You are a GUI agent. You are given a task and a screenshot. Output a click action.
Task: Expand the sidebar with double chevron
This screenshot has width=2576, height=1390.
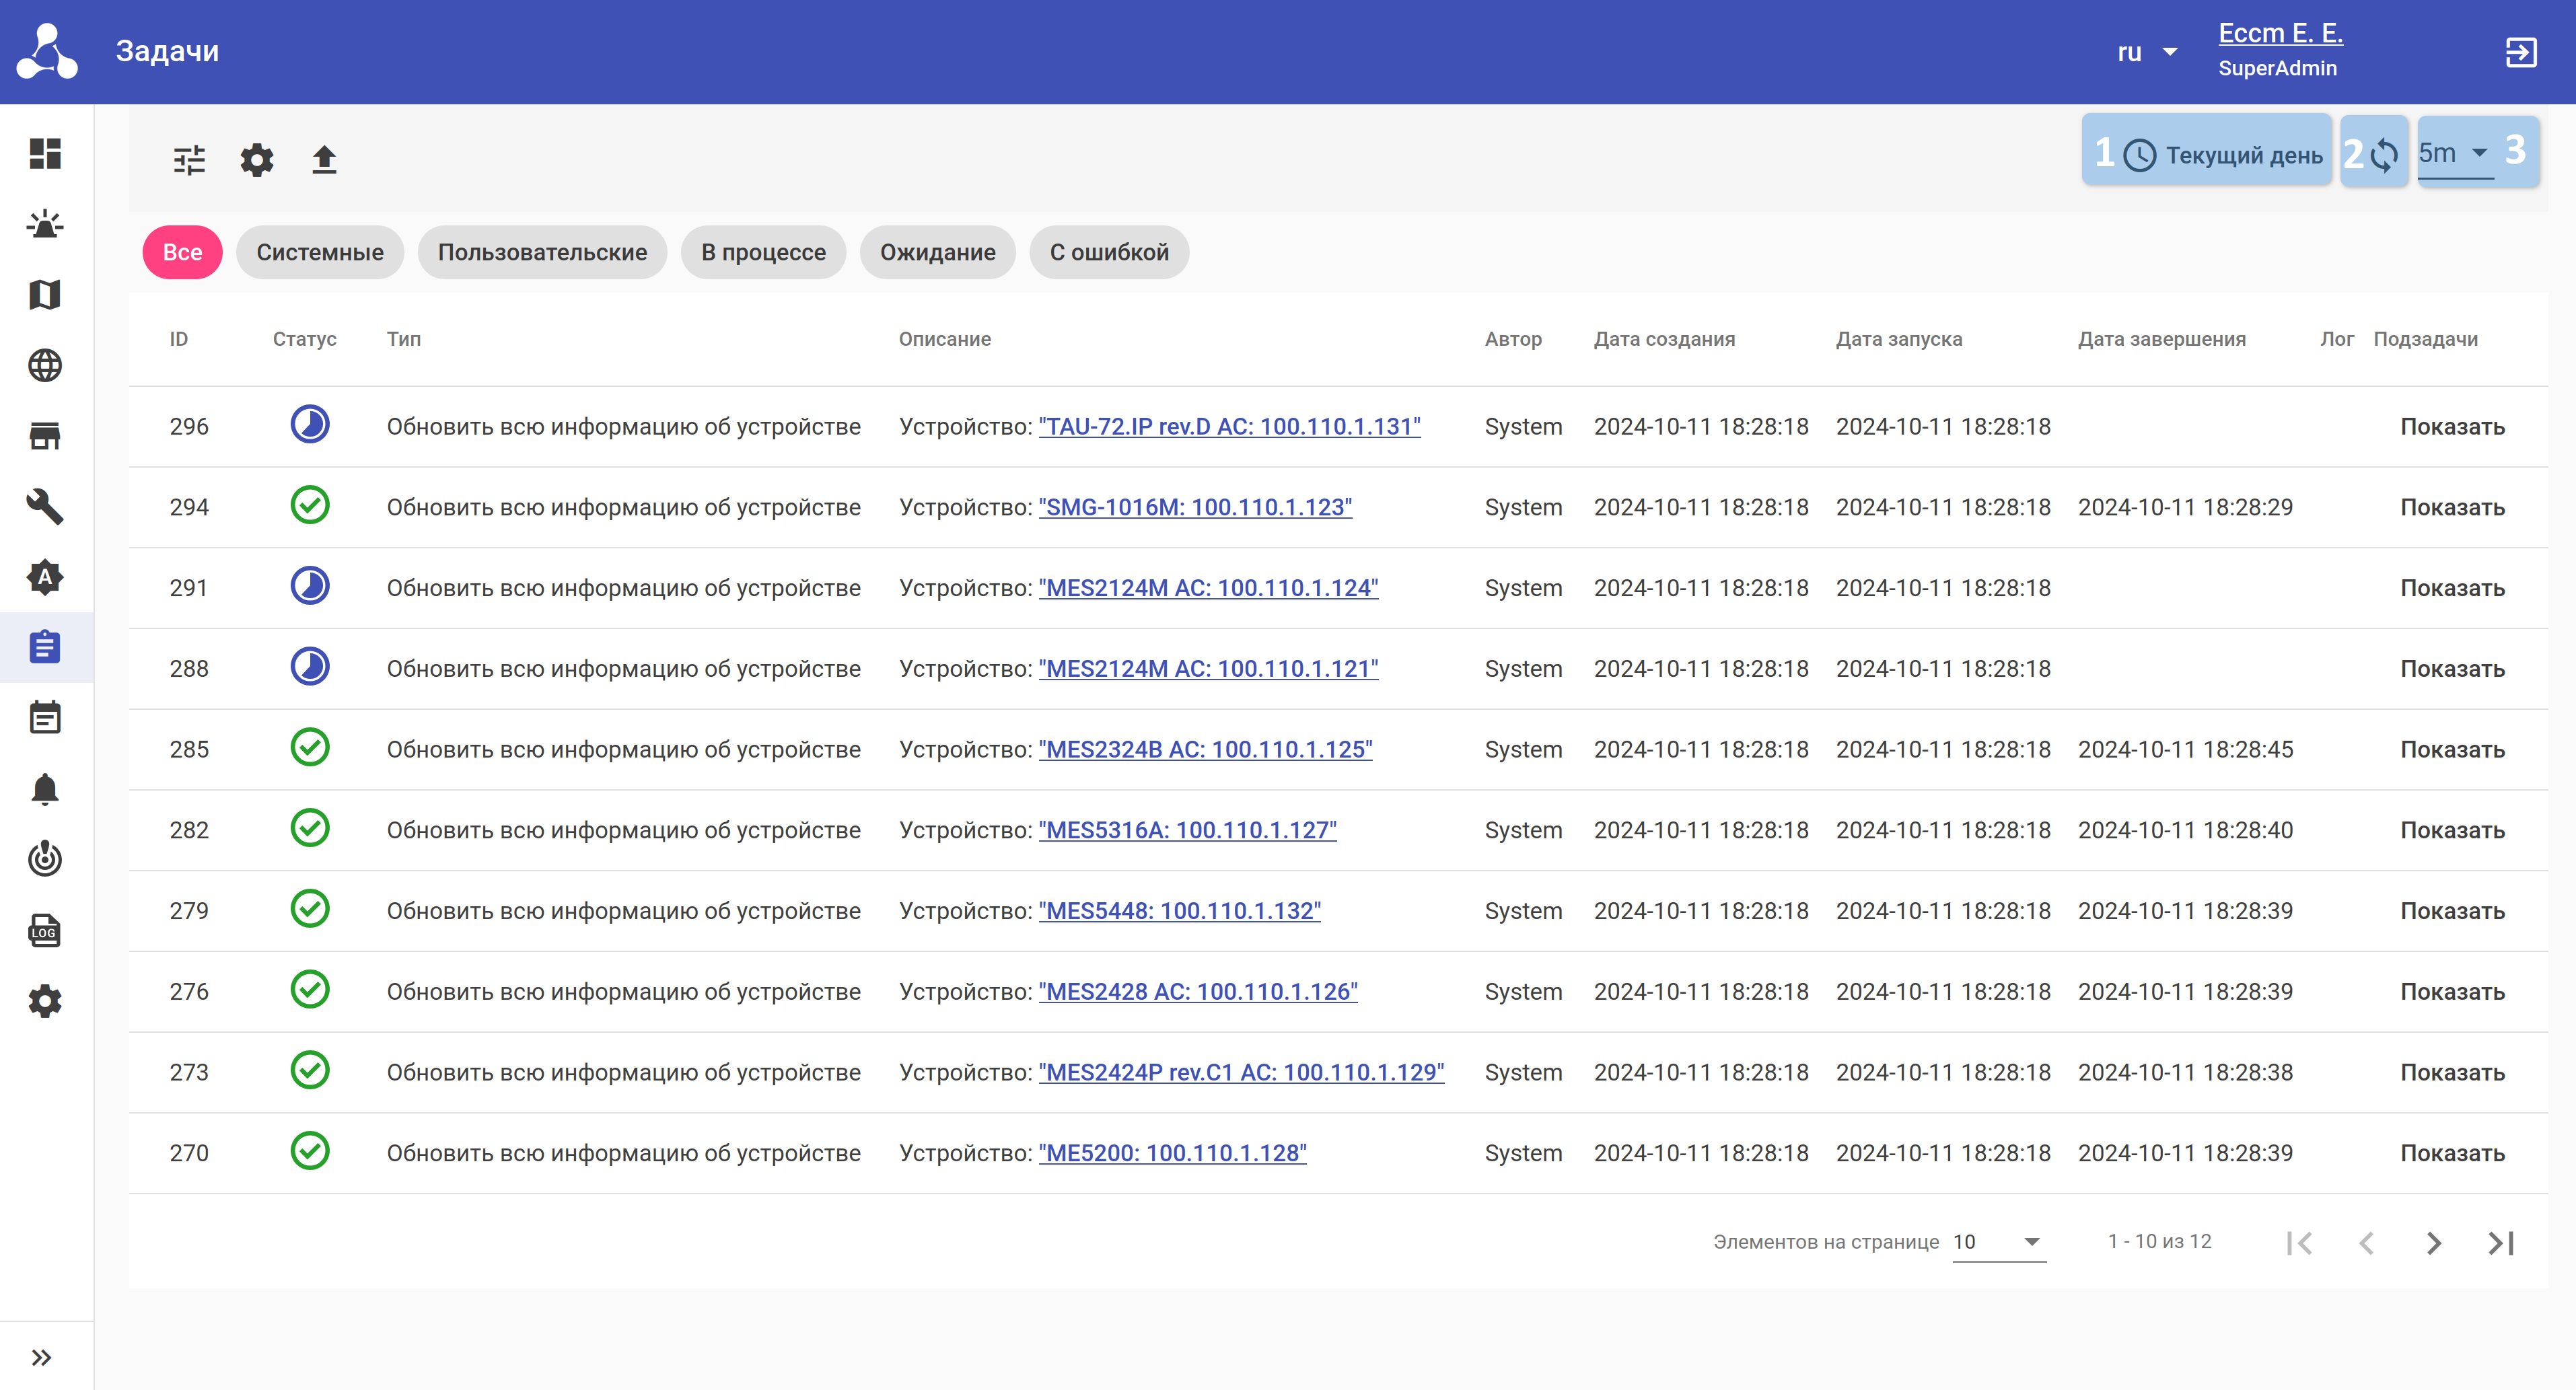41,1357
